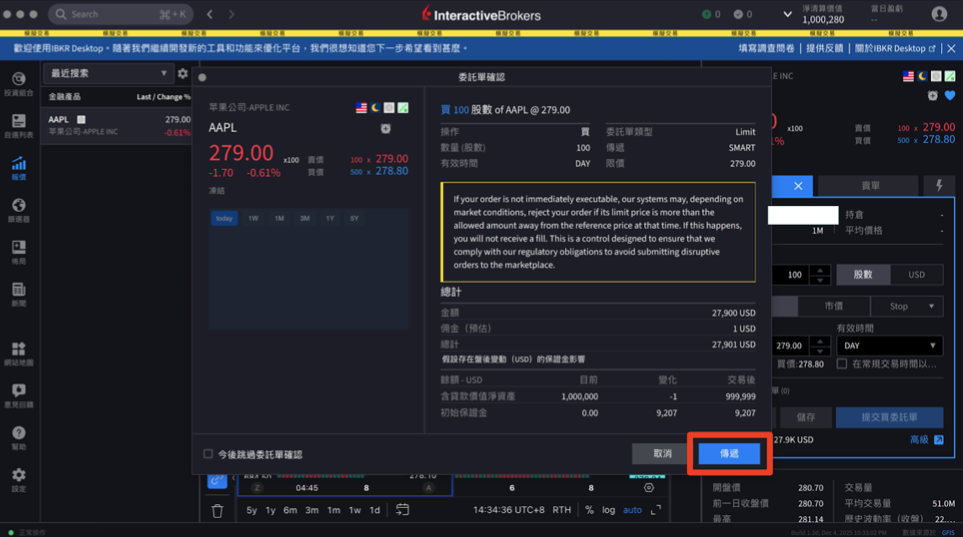This screenshot has height=537, width=963.
Task: Click the blue heart favorite icon
Action: pos(950,96)
